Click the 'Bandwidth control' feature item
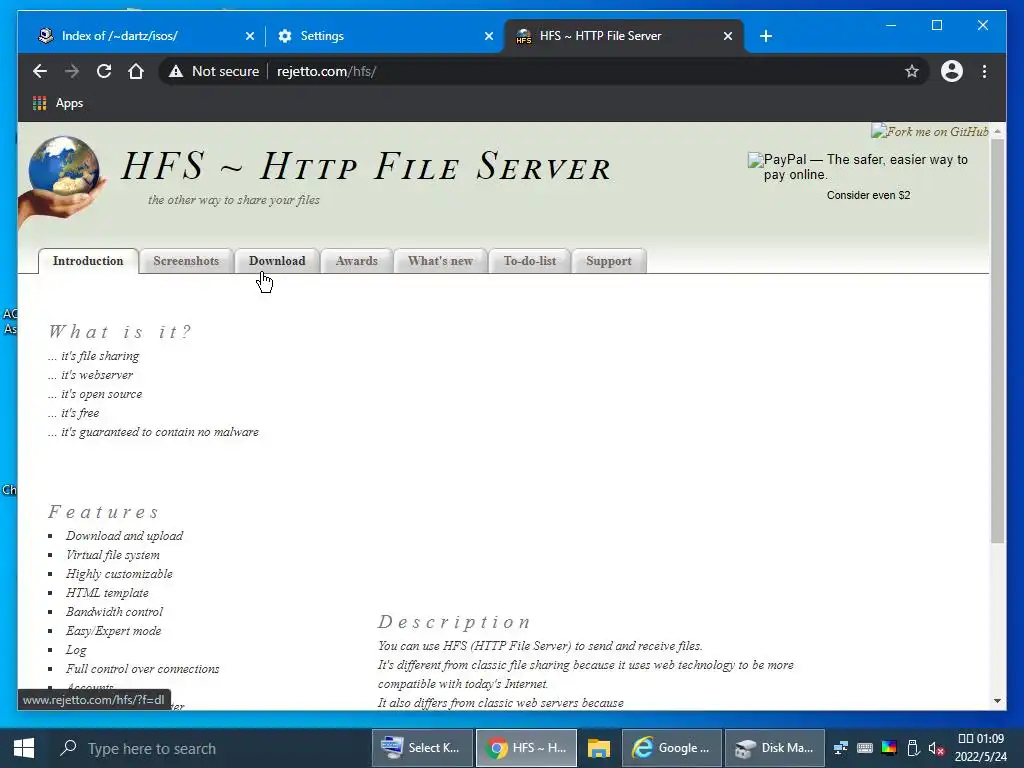 (114, 611)
